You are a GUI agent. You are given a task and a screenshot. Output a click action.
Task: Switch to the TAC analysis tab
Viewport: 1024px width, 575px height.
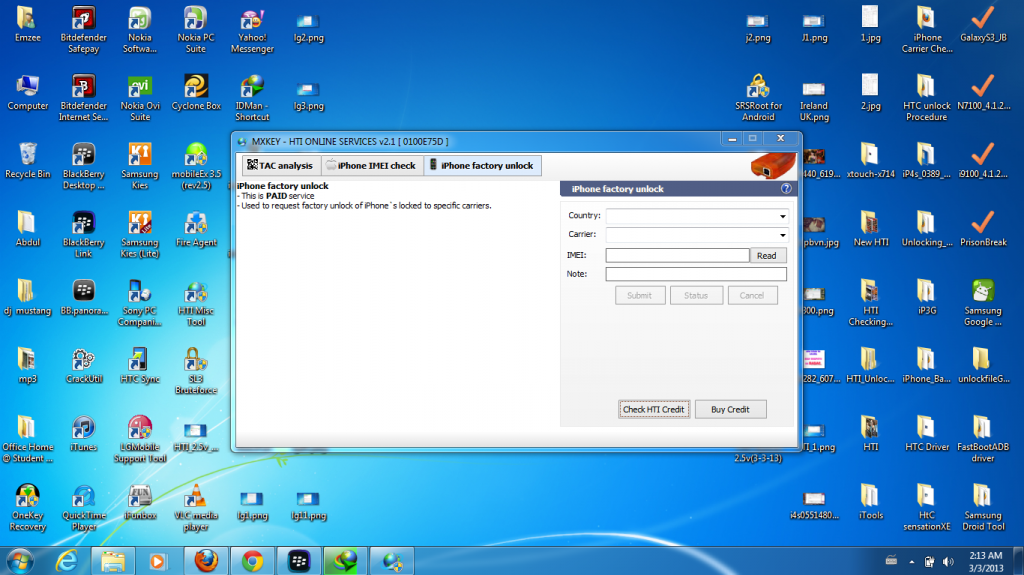point(280,165)
